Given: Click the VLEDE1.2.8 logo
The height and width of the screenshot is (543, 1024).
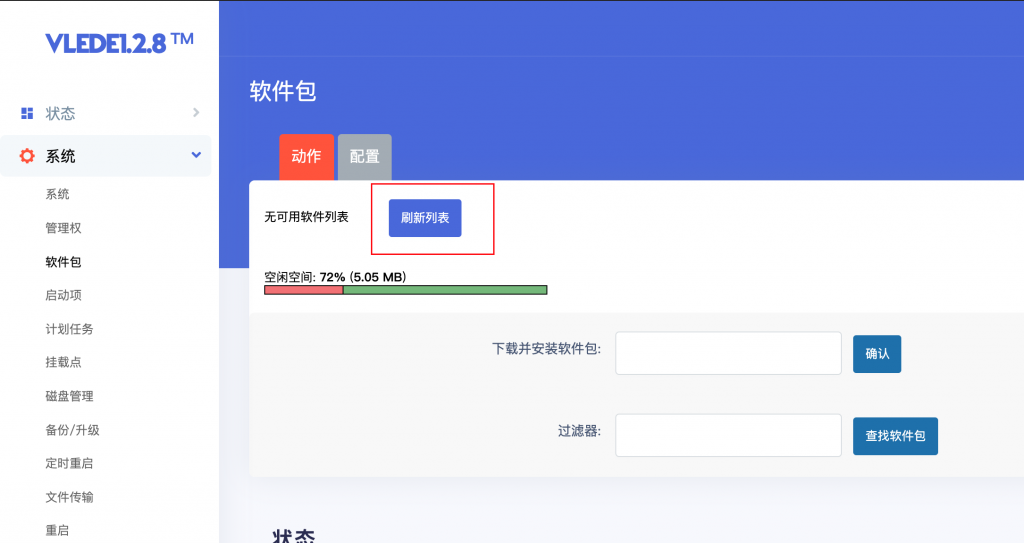Looking at the screenshot, I should [119, 42].
